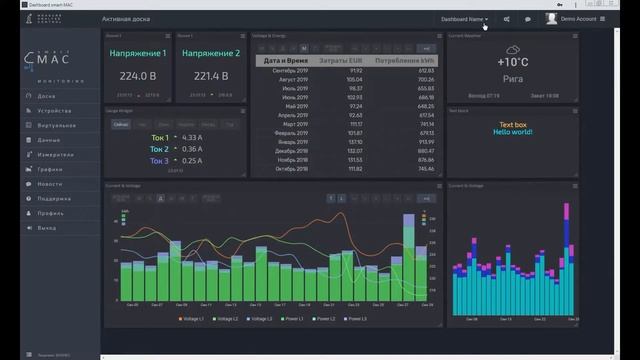
Task: Click the tallest bar in the cyan chart
Action: (x=566, y=259)
